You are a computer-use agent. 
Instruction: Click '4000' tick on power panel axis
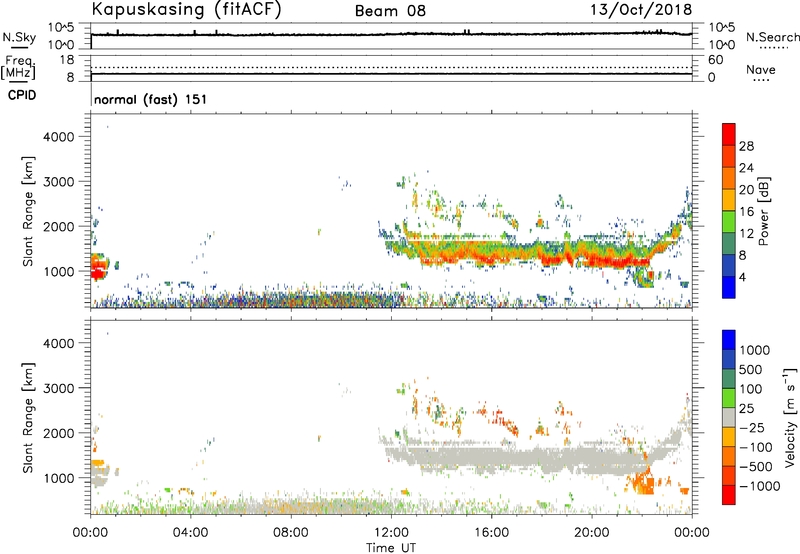[59, 137]
